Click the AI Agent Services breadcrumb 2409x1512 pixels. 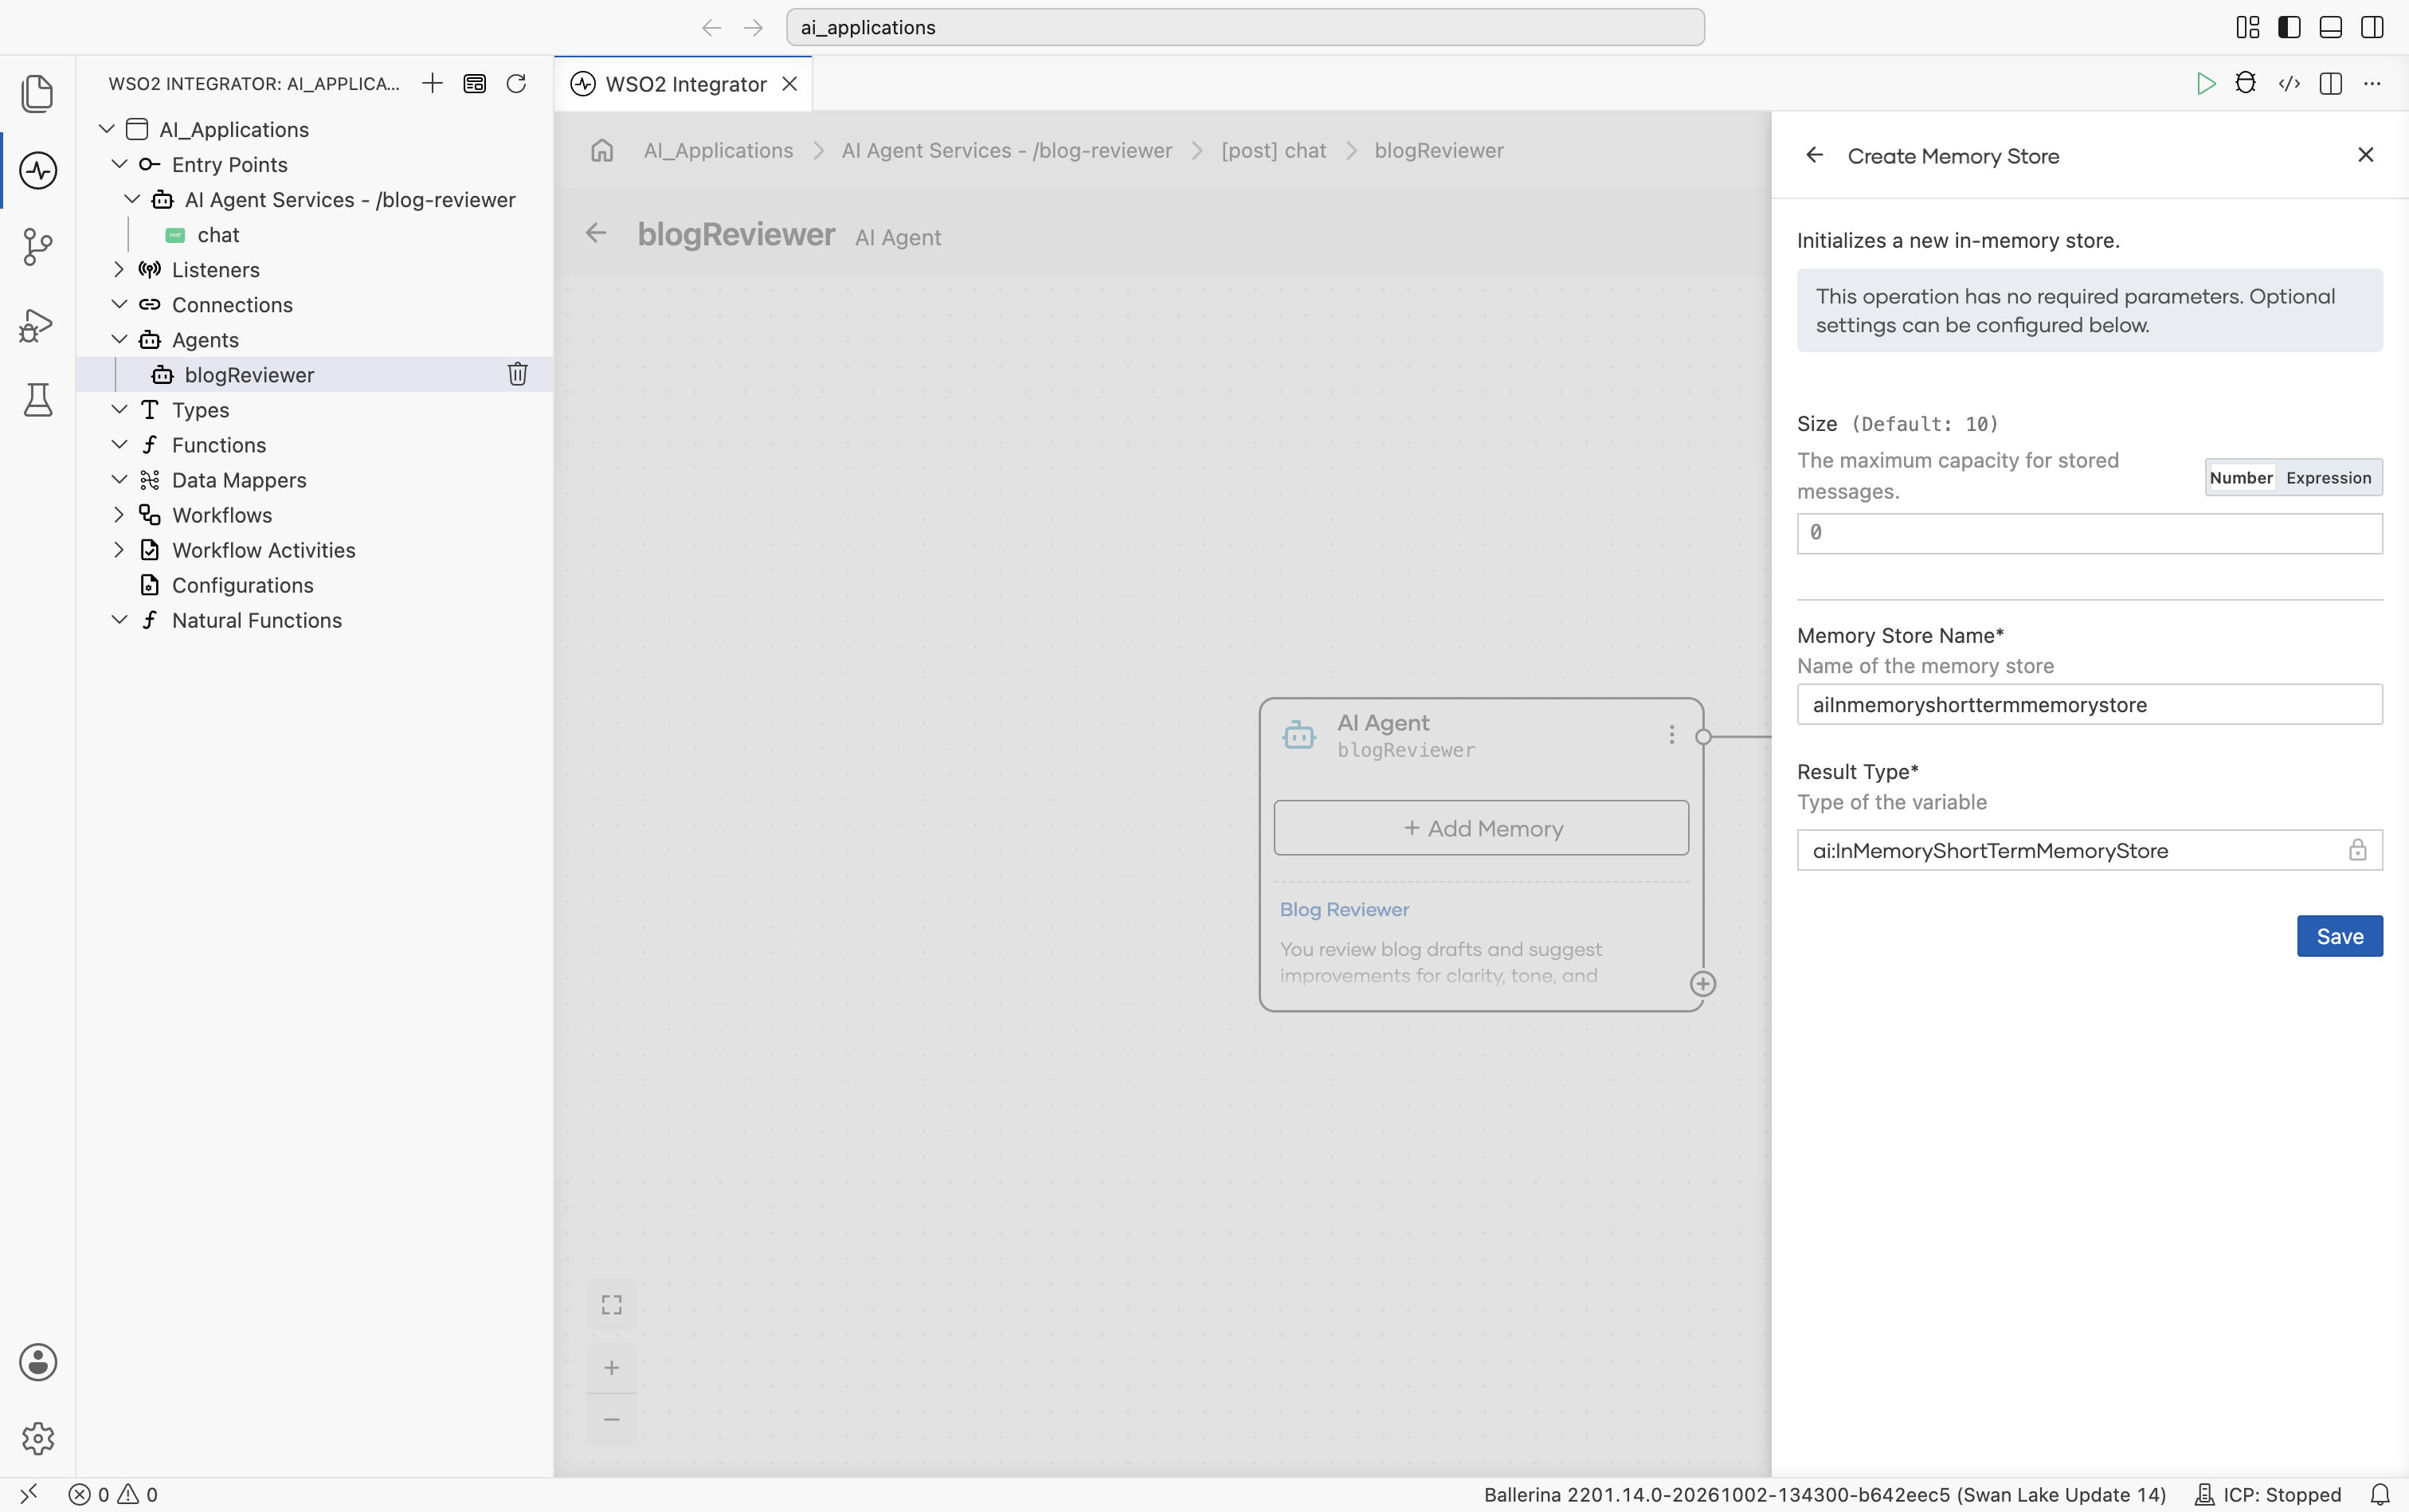click(x=1006, y=150)
